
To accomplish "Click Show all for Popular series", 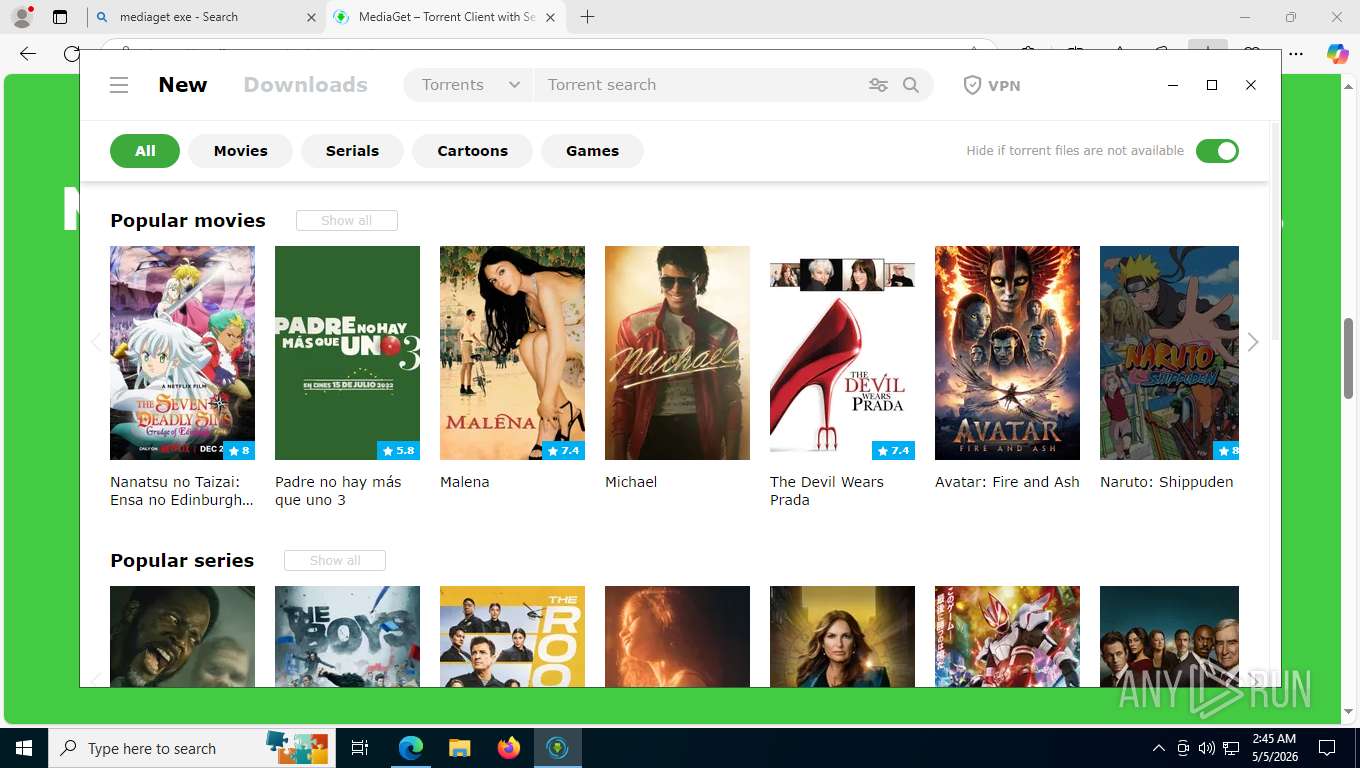I will [335, 561].
